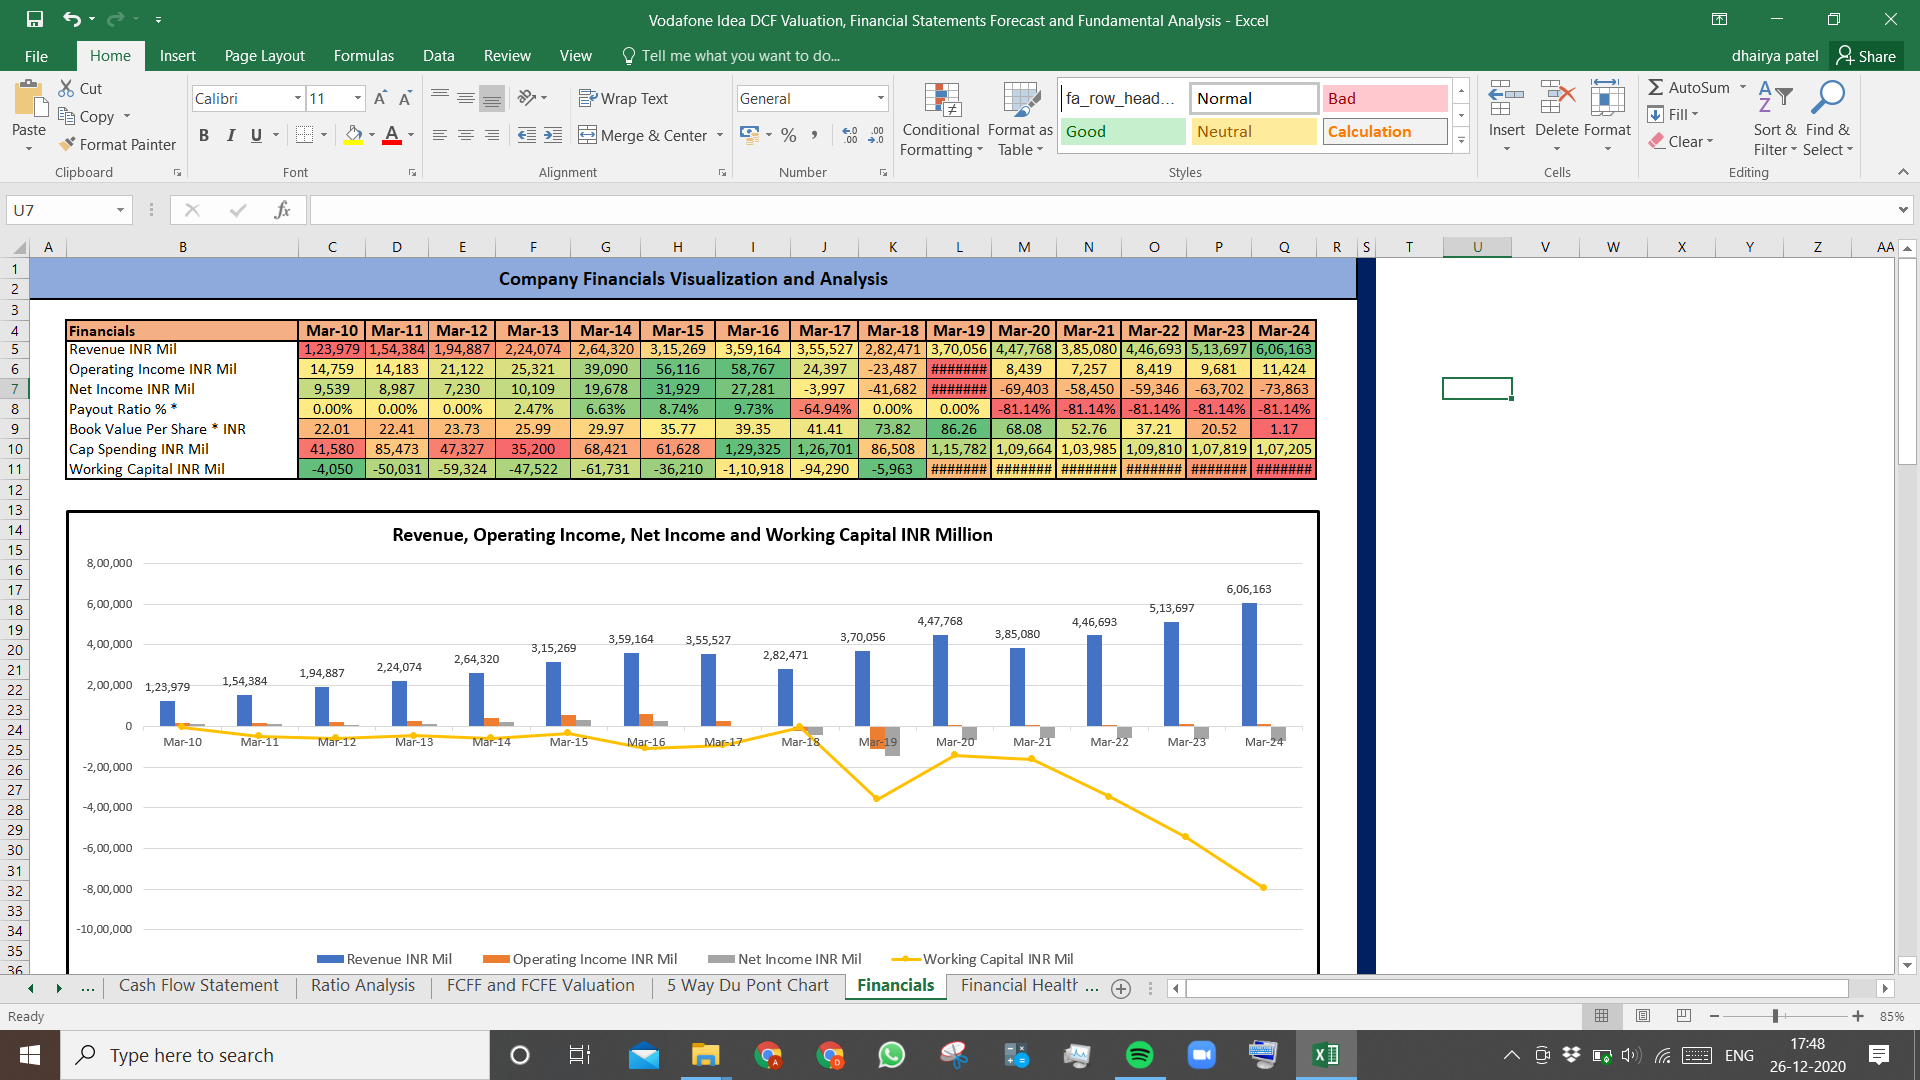1920x1080 pixels.
Task: Toggle Top Align vertical alignment
Action: click(x=440, y=98)
